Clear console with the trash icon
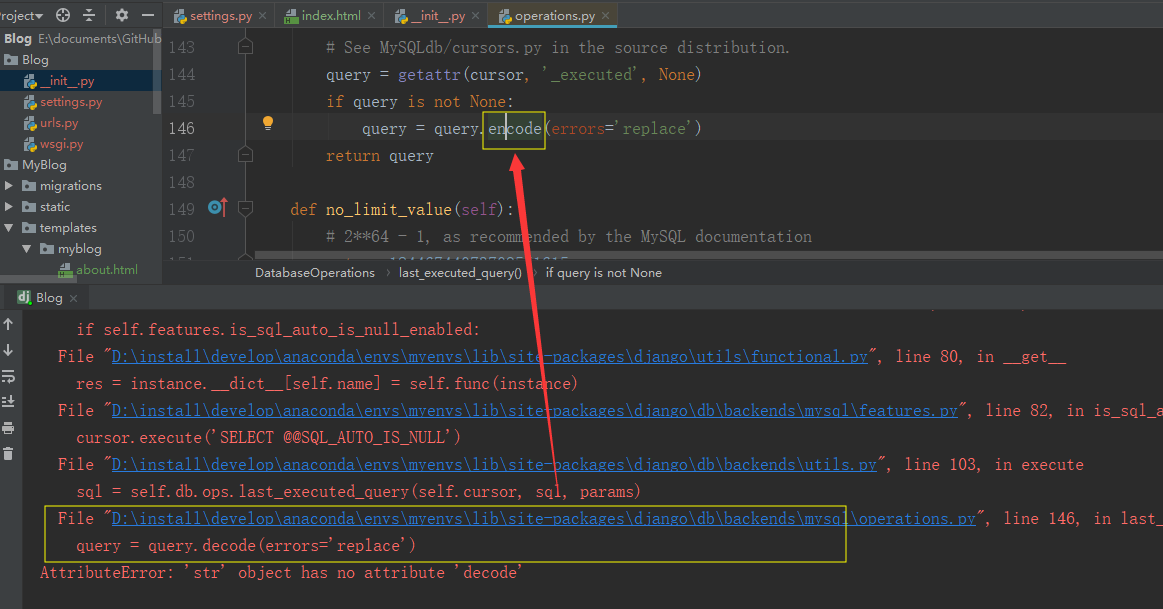1163x609 pixels. coord(9,454)
